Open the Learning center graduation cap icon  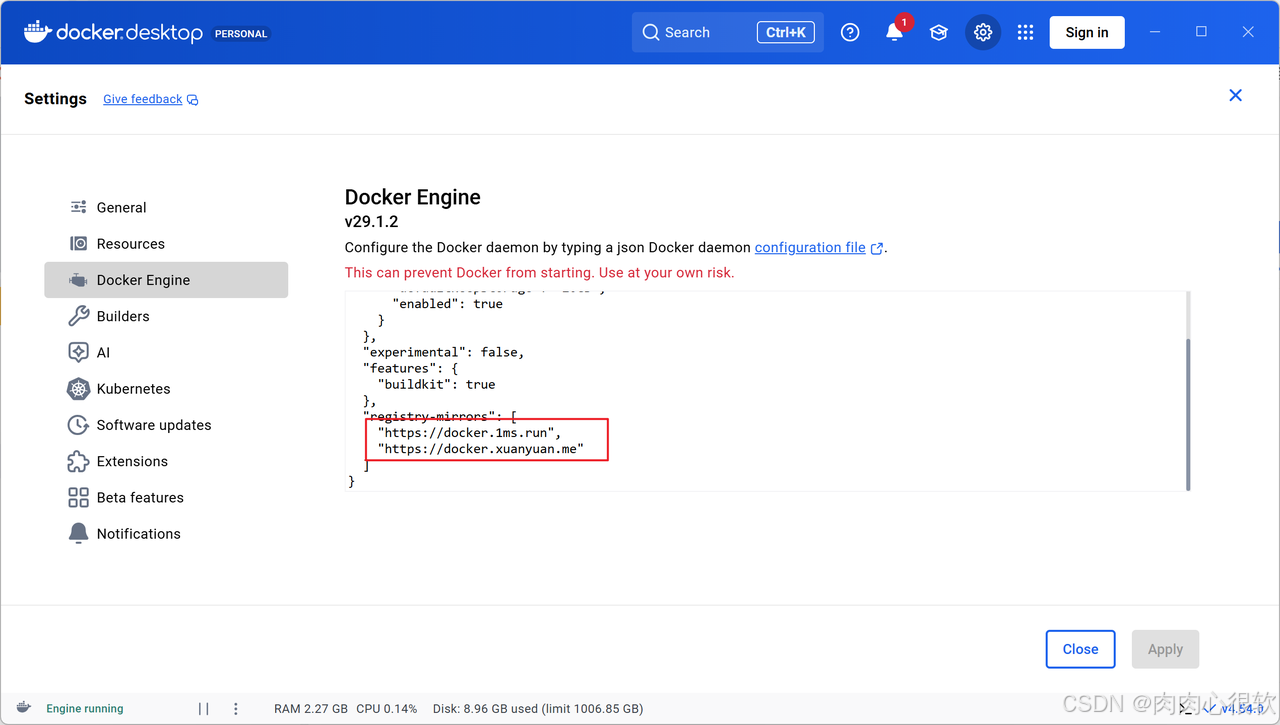(938, 32)
